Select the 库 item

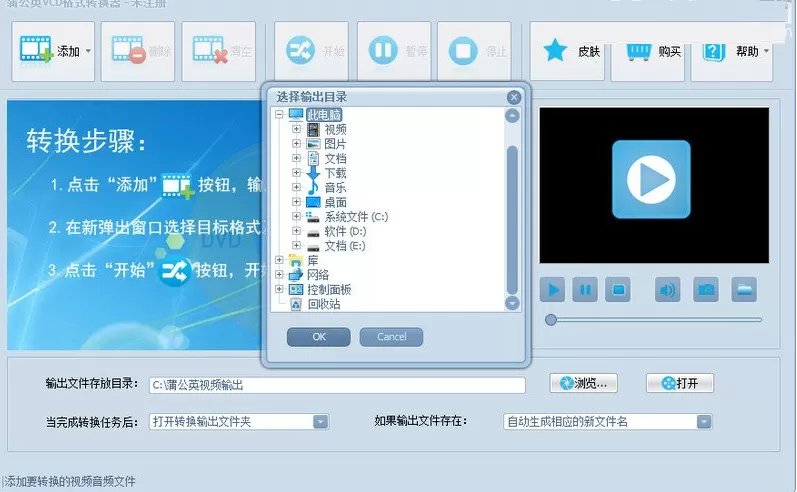[x=313, y=260]
